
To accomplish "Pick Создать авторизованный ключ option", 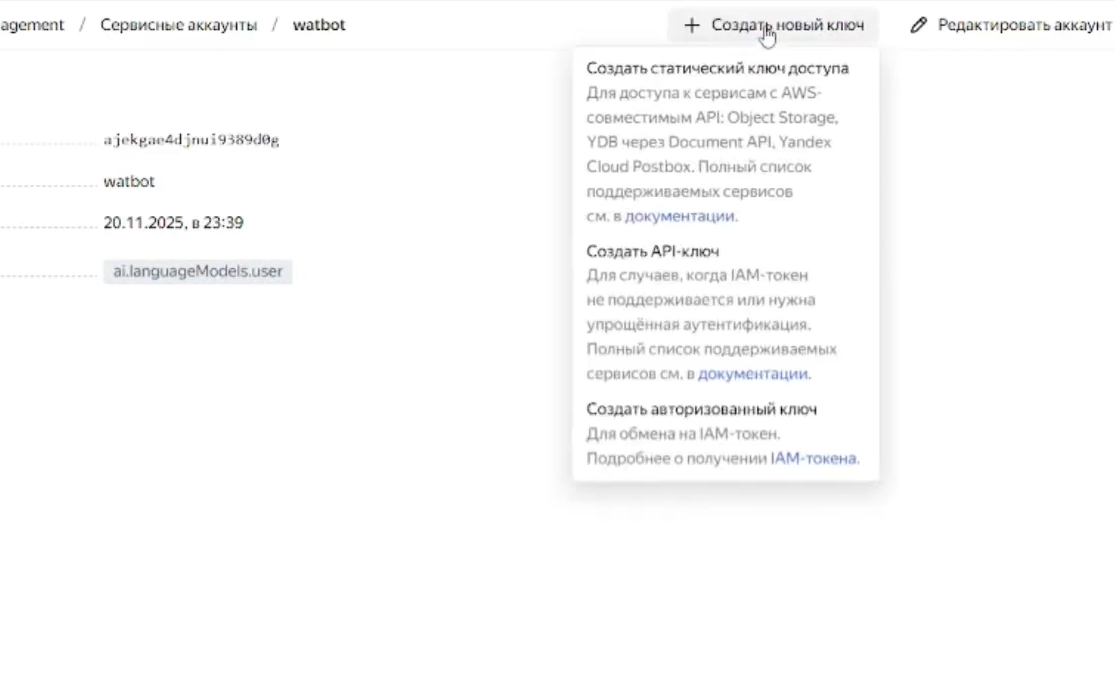I will click(x=701, y=409).
